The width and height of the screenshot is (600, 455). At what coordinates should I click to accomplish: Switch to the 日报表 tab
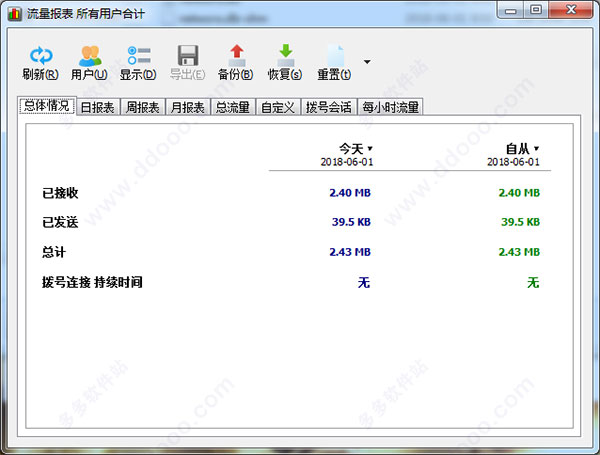[x=98, y=107]
